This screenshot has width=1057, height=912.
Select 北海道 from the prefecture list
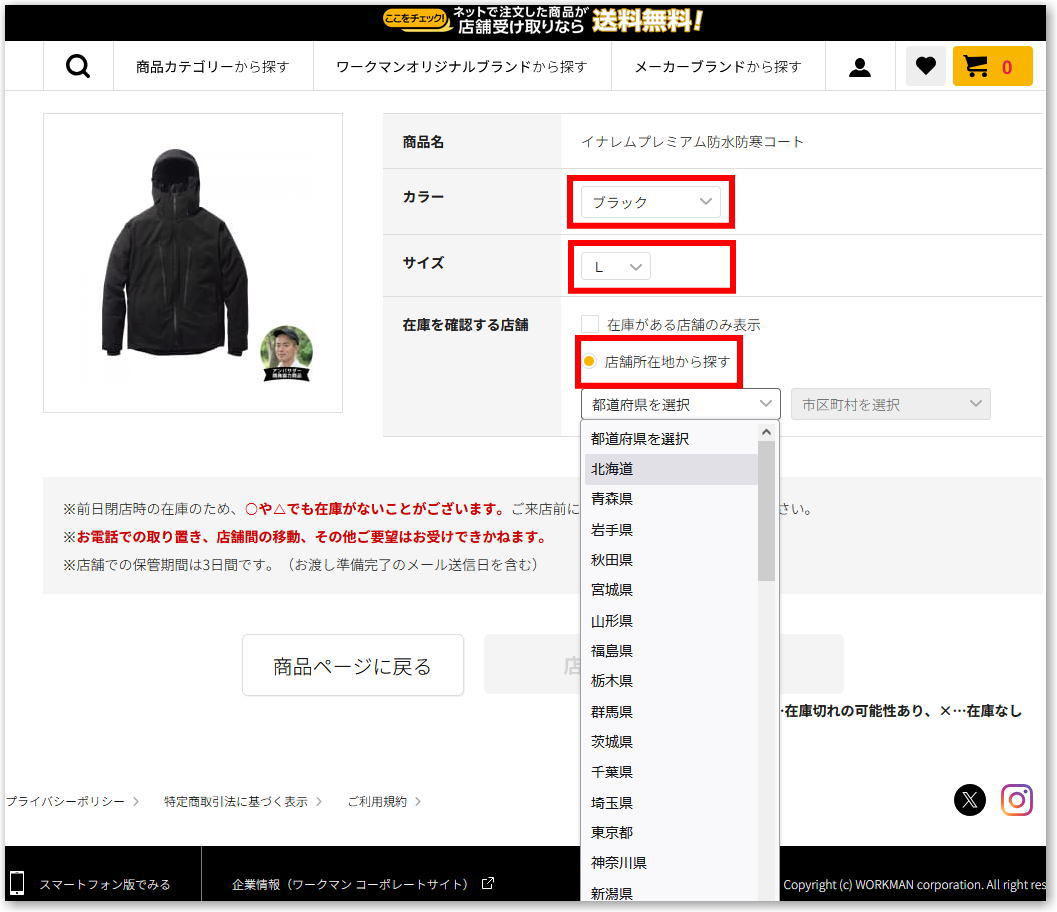pos(671,469)
